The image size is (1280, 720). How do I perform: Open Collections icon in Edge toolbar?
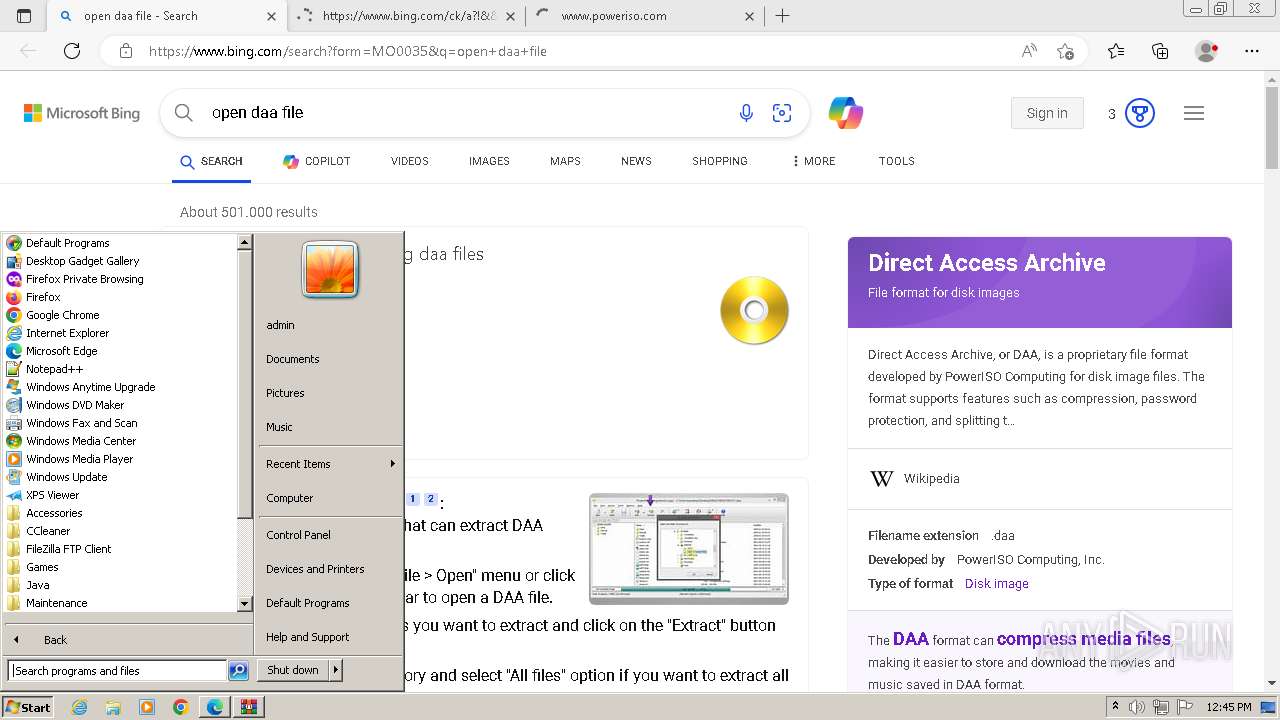1160,51
